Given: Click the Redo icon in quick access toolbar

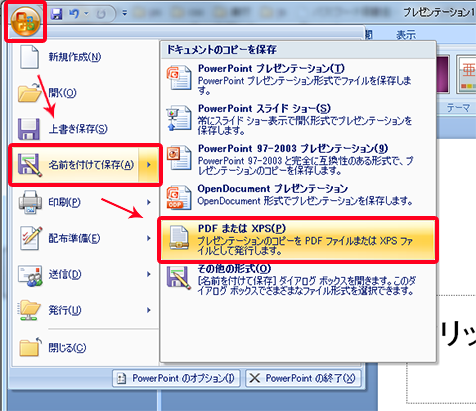Looking at the screenshot, I should click(x=101, y=14).
